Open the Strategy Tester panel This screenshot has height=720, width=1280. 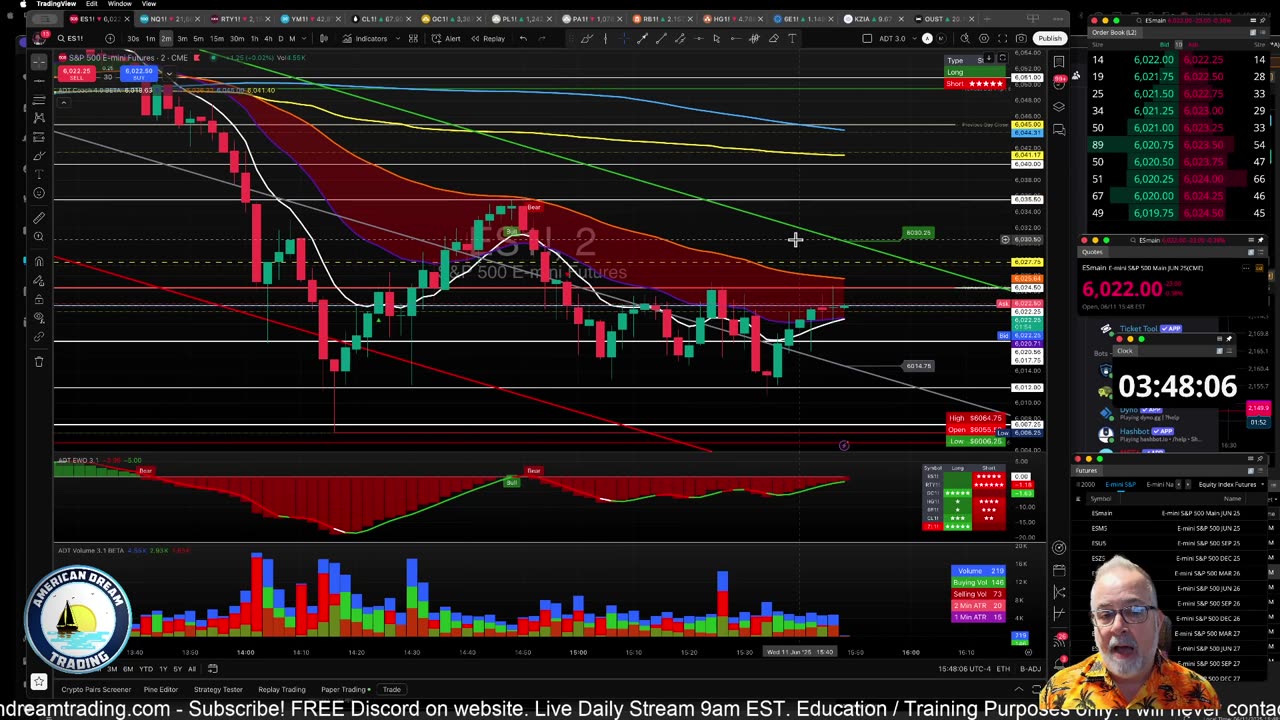(218, 689)
